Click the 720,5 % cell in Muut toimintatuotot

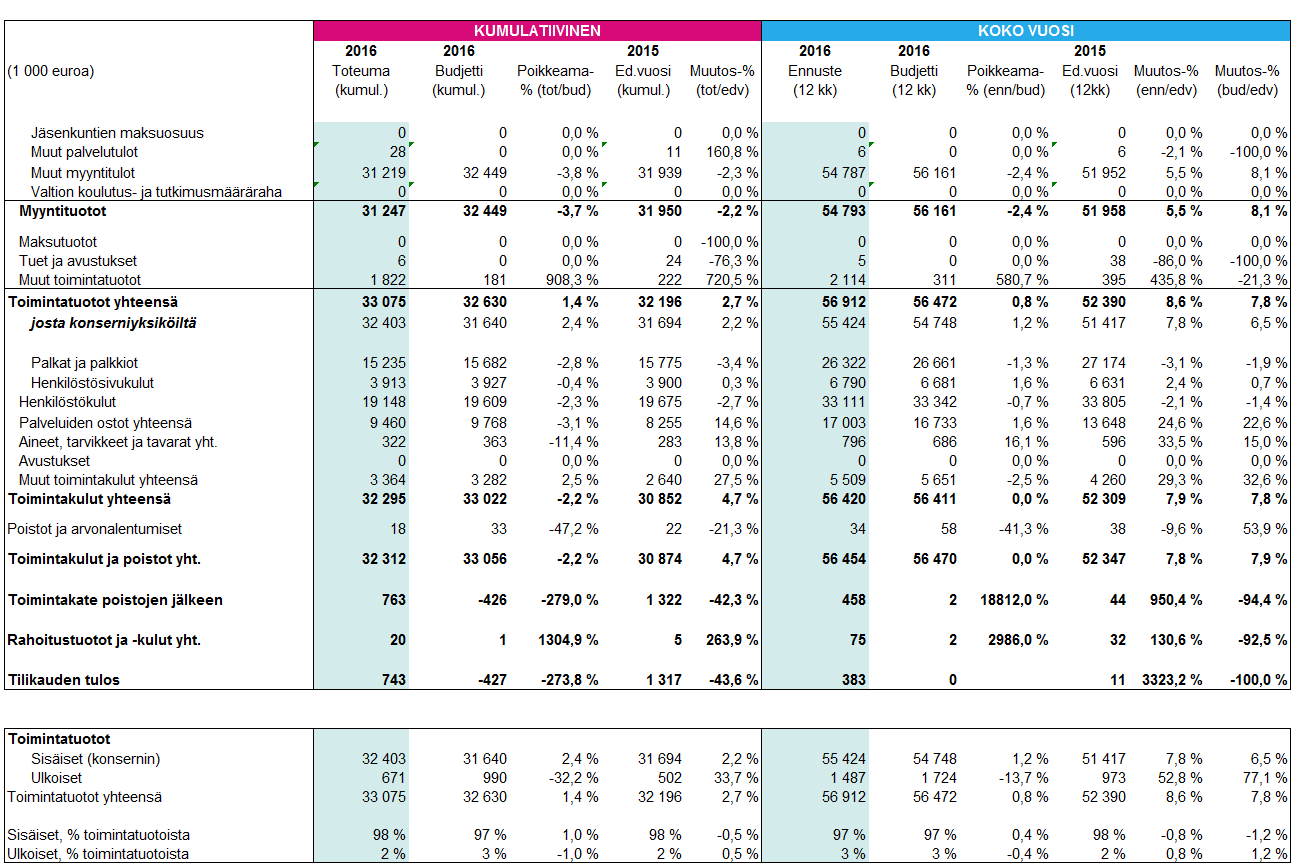click(x=731, y=280)
